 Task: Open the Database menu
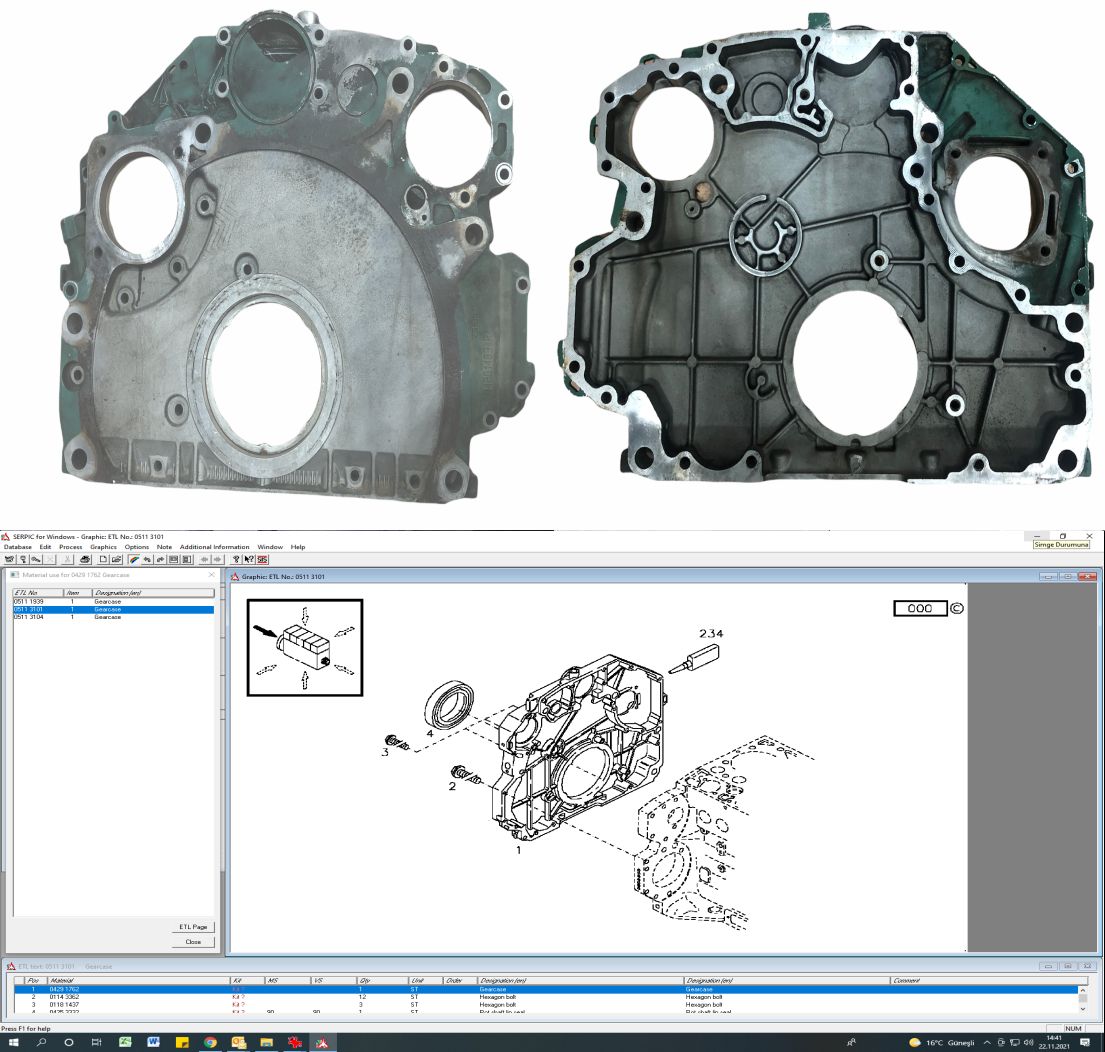point(18,547)
